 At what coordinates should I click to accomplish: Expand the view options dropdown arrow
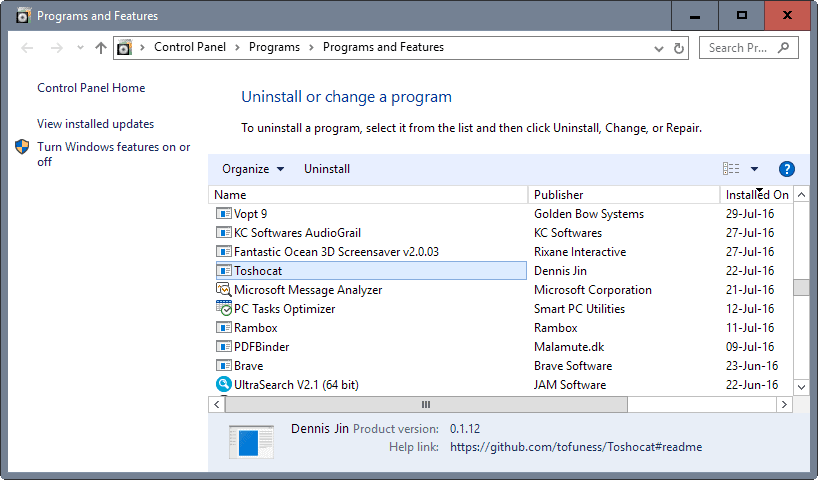click(754, 169)
